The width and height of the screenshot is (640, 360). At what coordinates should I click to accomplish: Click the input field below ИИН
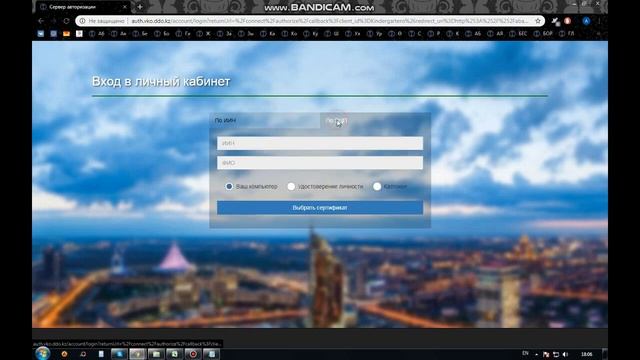click(320, 163)
